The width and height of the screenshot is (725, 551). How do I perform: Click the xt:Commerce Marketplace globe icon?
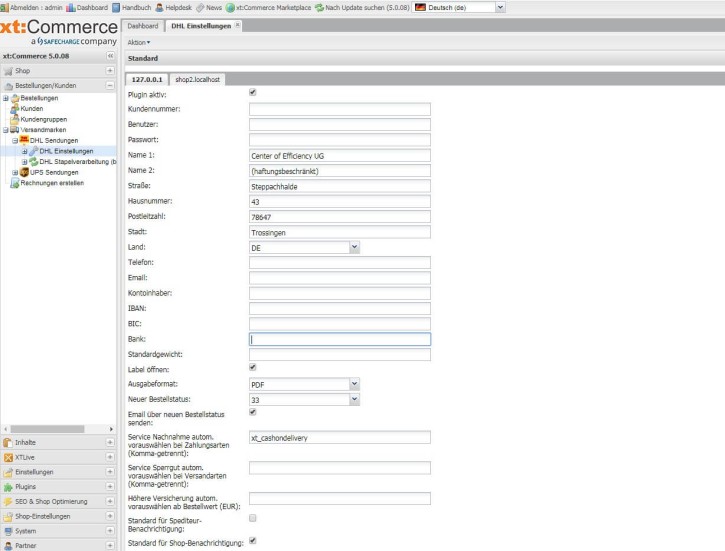[230, 7]
